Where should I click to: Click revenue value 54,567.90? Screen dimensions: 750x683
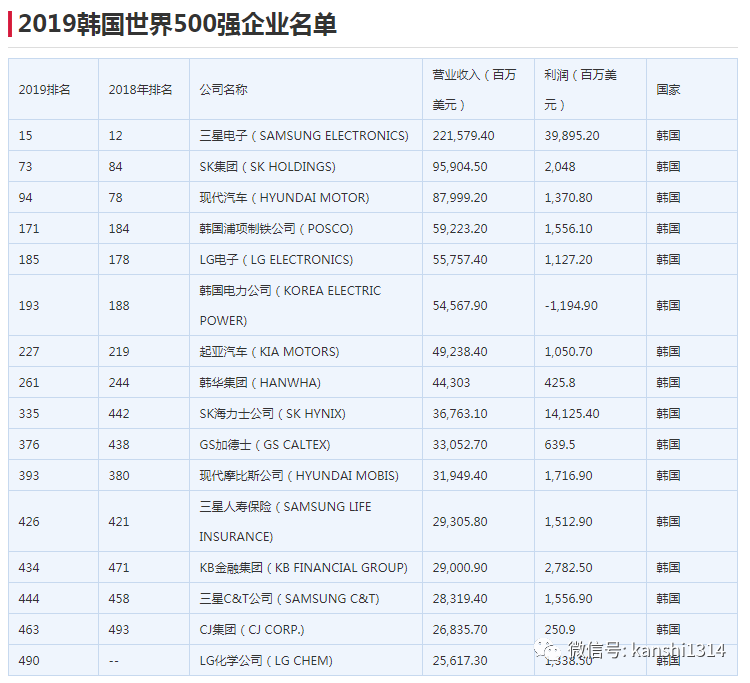click(460, 306)
